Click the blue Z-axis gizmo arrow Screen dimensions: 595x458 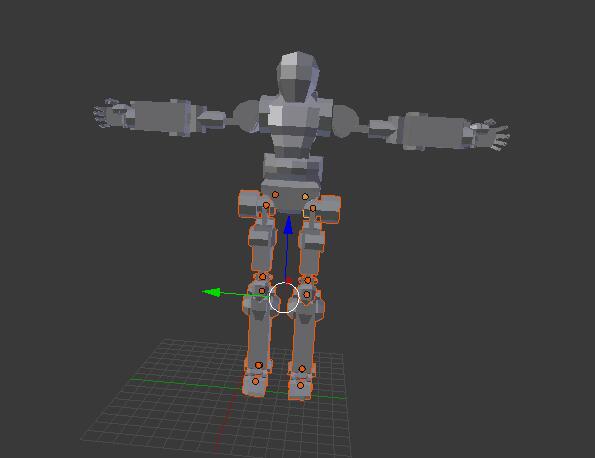click(288, 225)
